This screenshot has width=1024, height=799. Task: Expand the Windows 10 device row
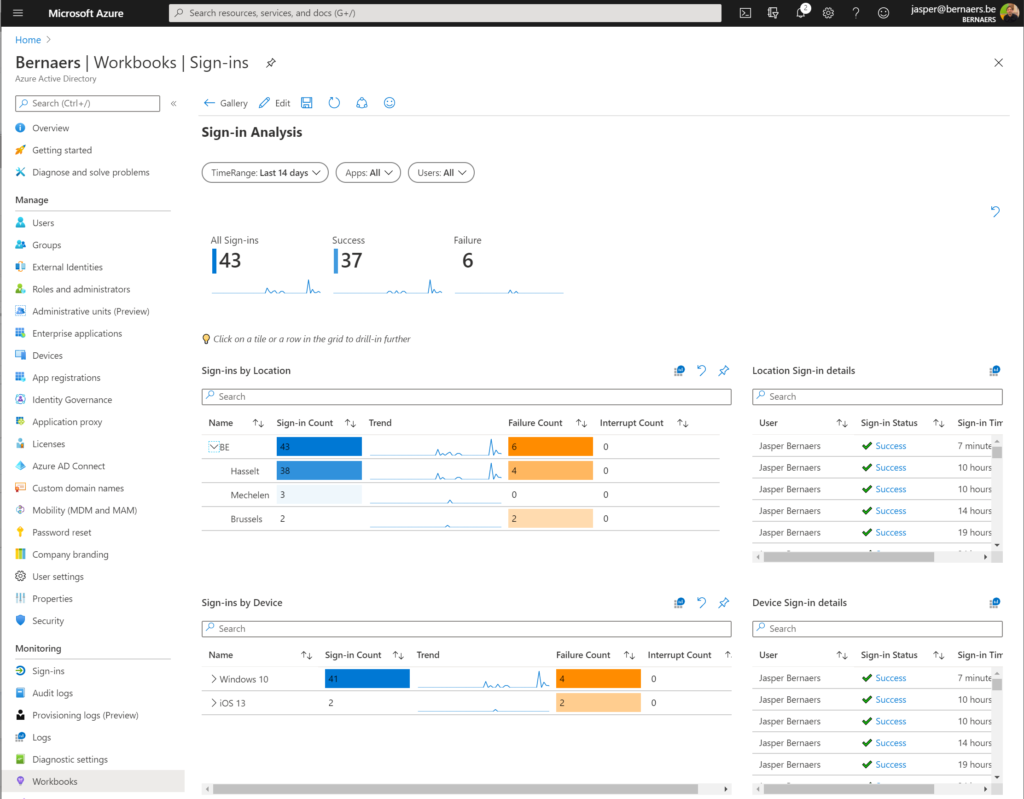[x=214, y=679]
